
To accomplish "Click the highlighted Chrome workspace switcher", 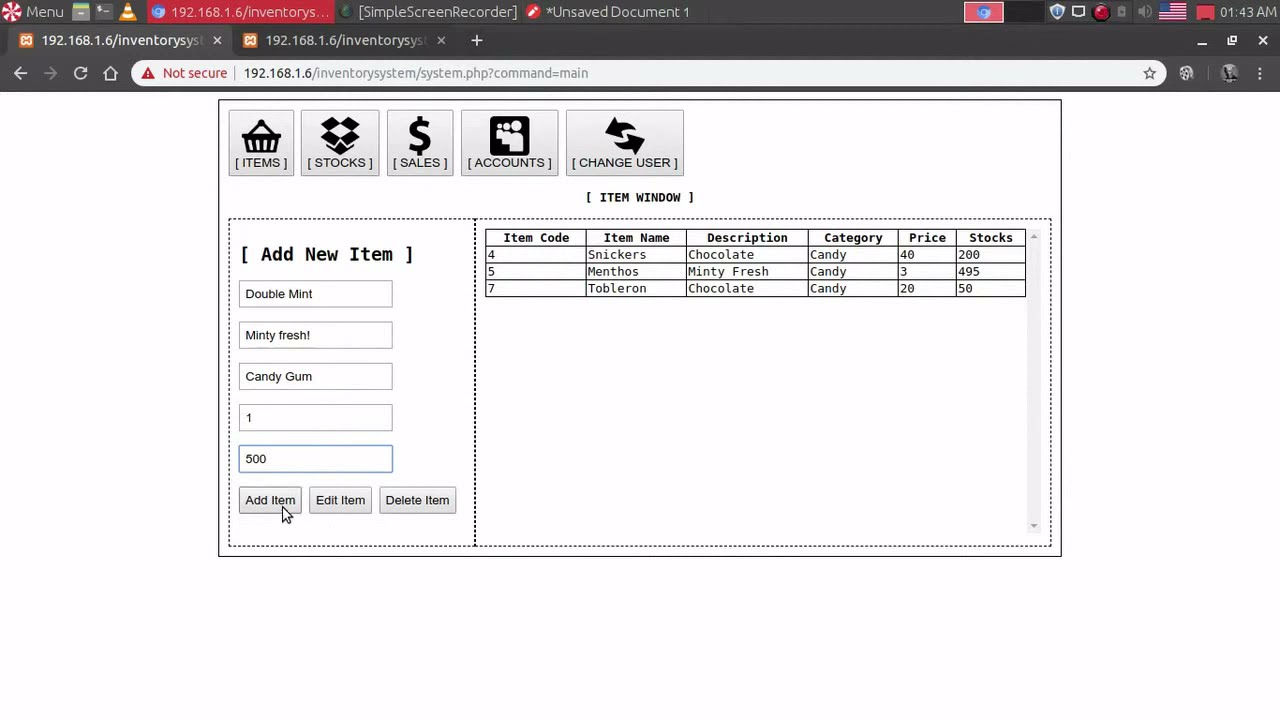I will [984, 12].
